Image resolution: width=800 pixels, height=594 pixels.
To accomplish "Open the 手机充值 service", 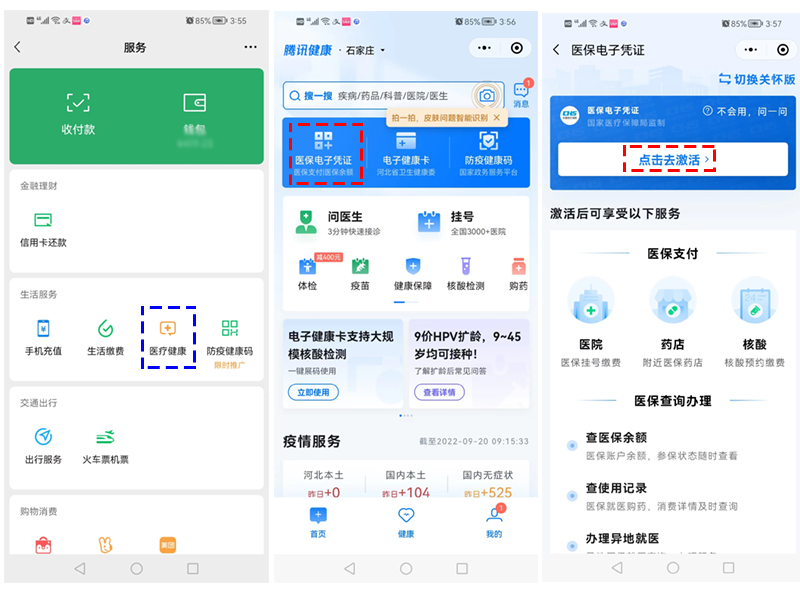I will [x=43, y=337].
